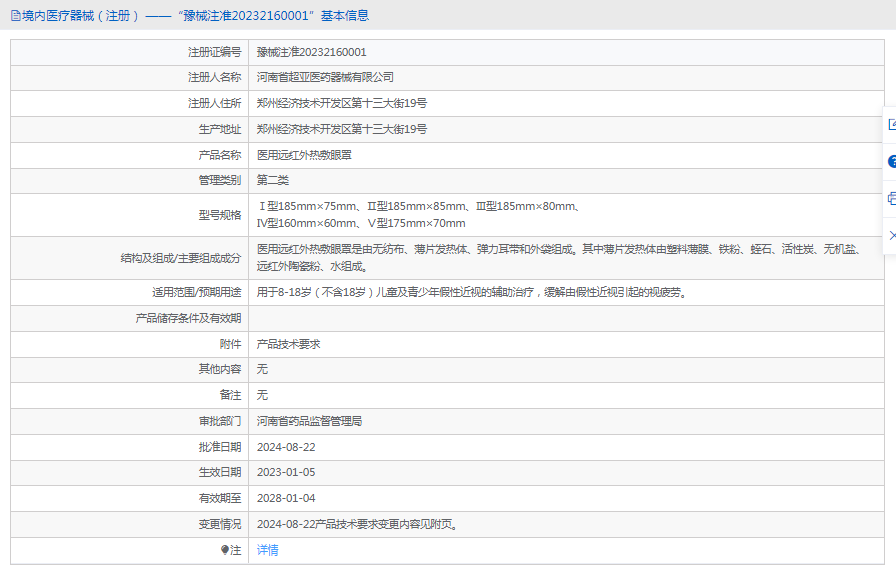Open the help question-mark icon
The image size is (896, 567).
tap(891, 161)
